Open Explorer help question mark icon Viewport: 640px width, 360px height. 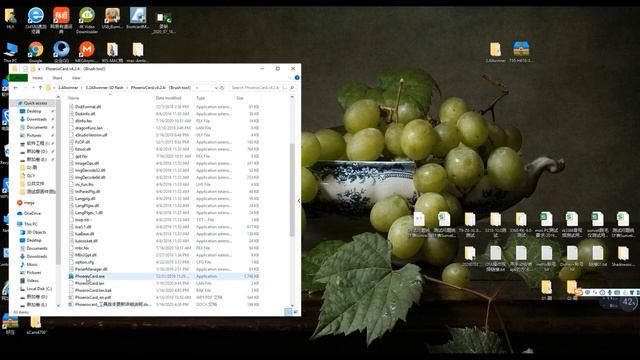point(297,78)
